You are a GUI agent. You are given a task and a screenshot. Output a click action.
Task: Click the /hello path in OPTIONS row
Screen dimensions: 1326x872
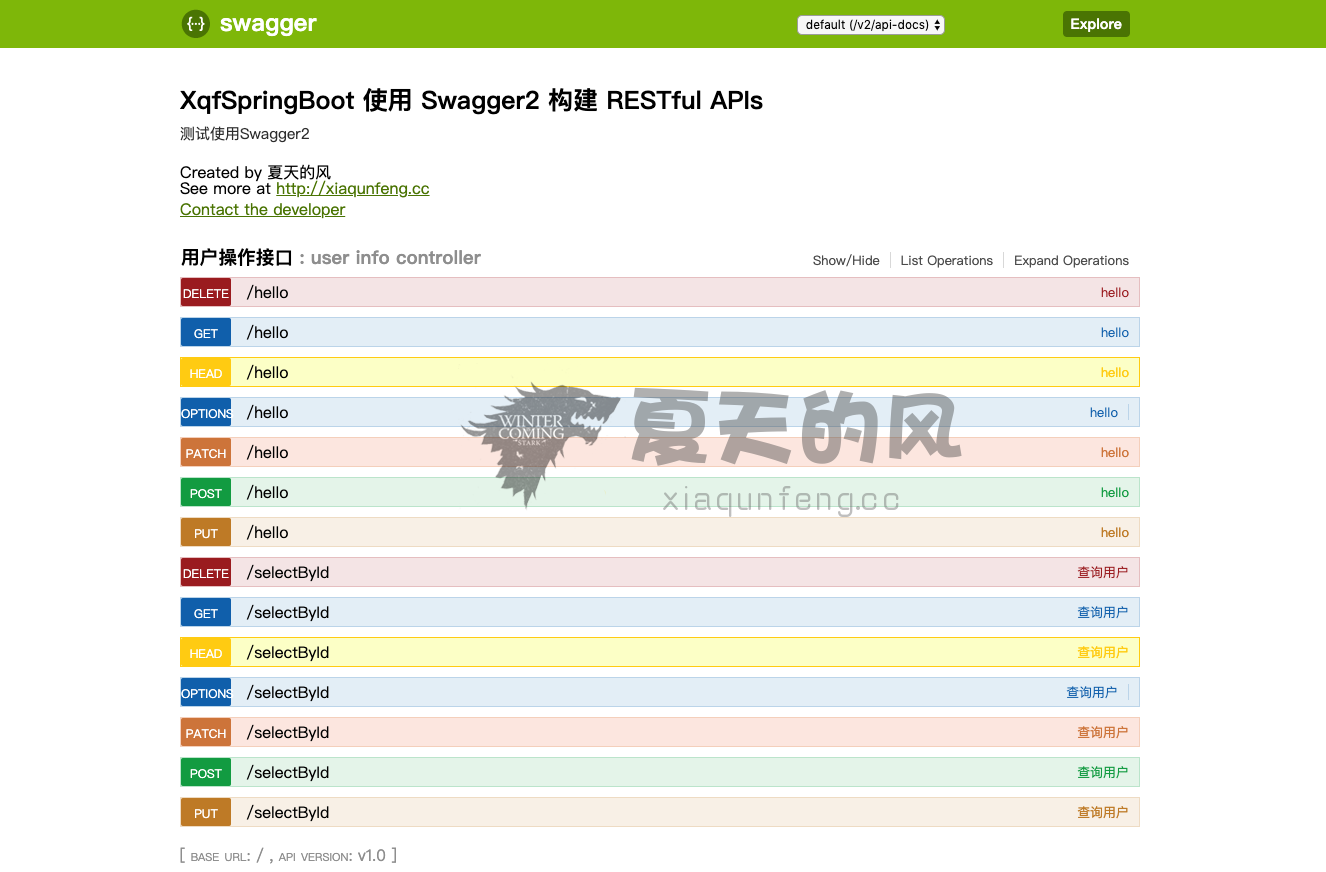268,412
